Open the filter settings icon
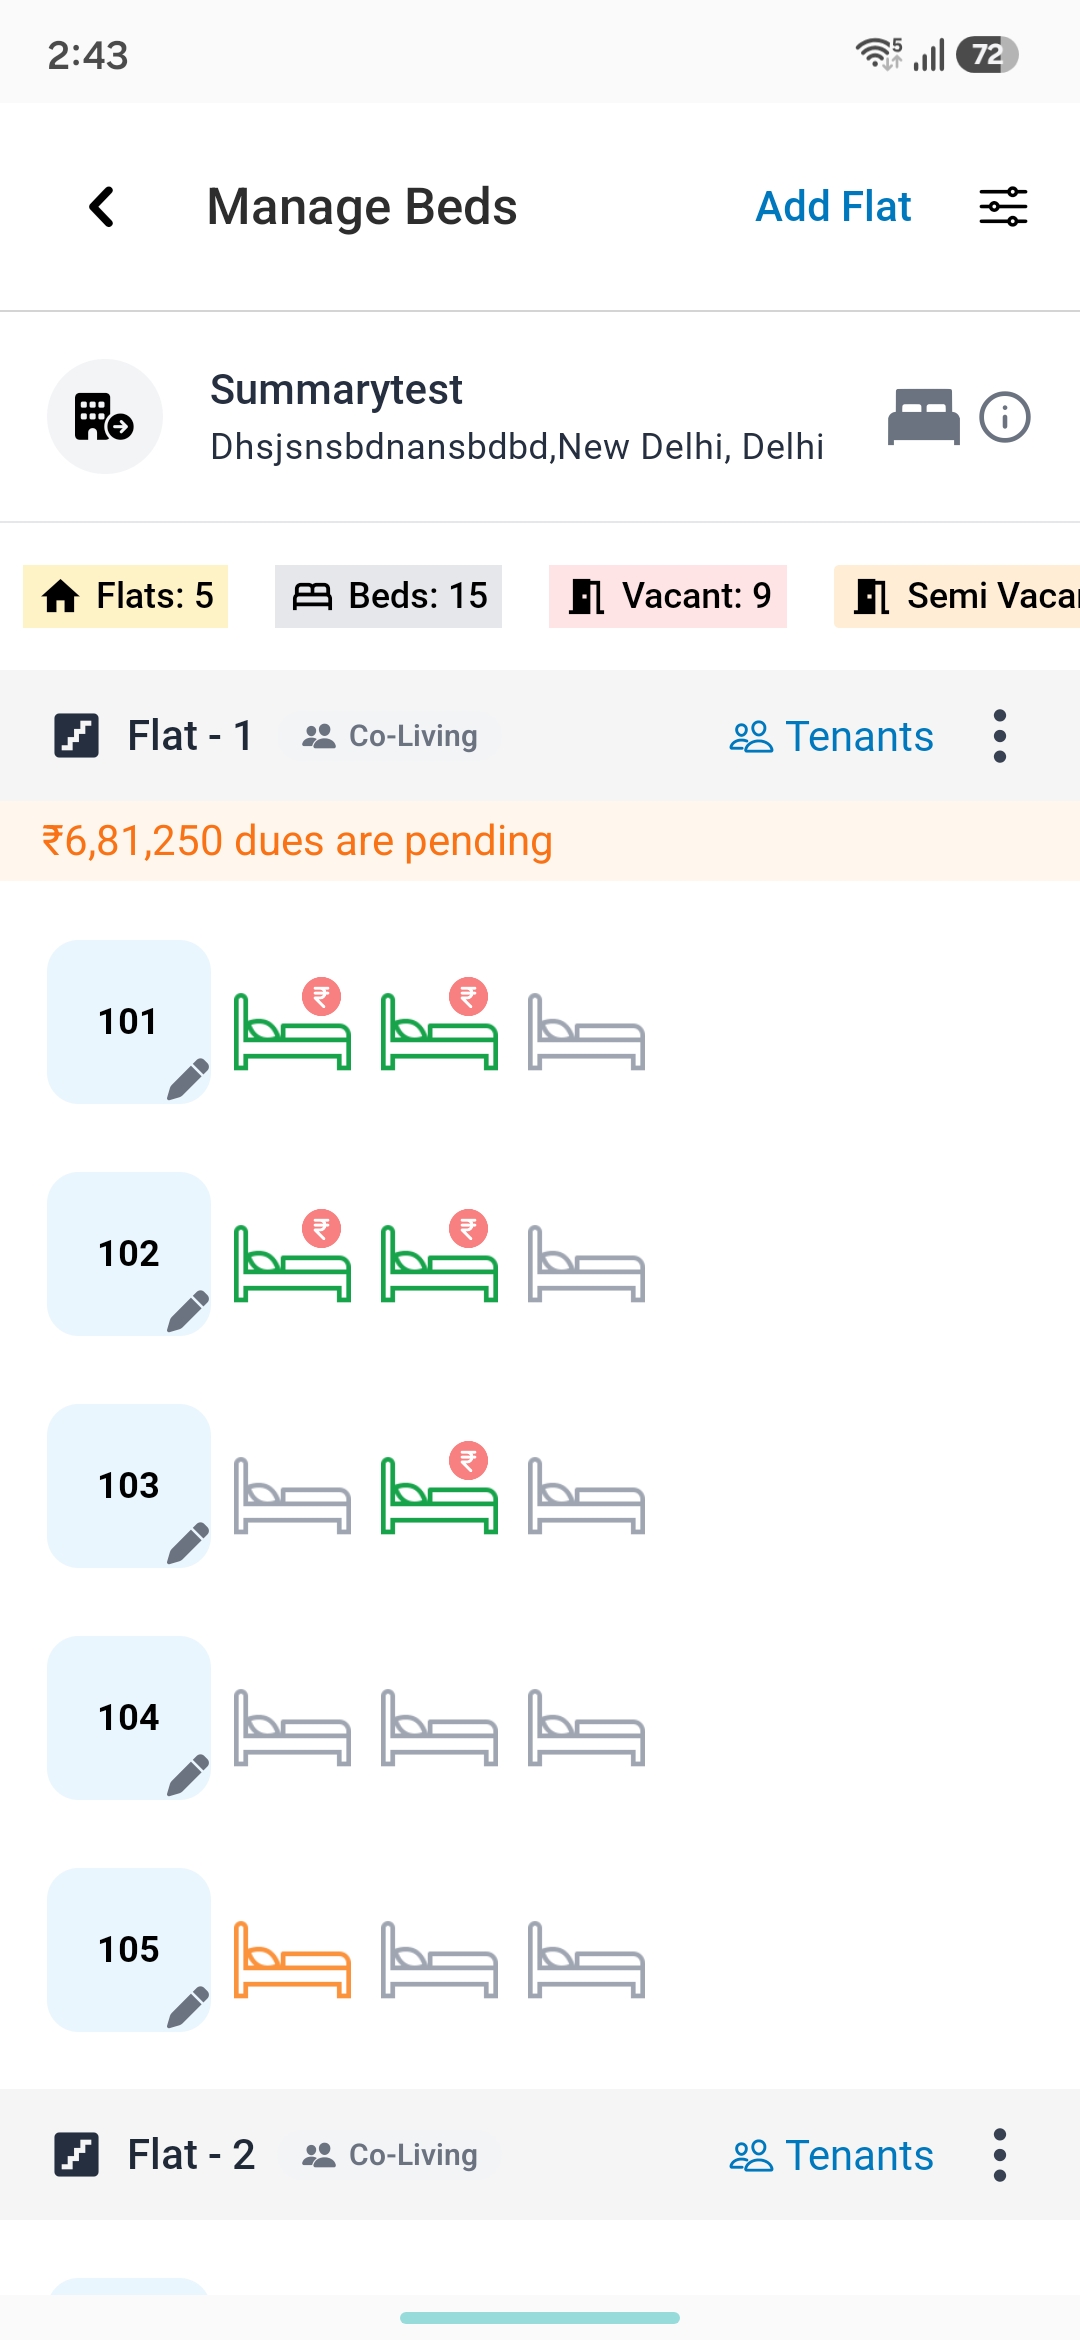Viewport: 1080px width, 2340px height. point(1003,207)
